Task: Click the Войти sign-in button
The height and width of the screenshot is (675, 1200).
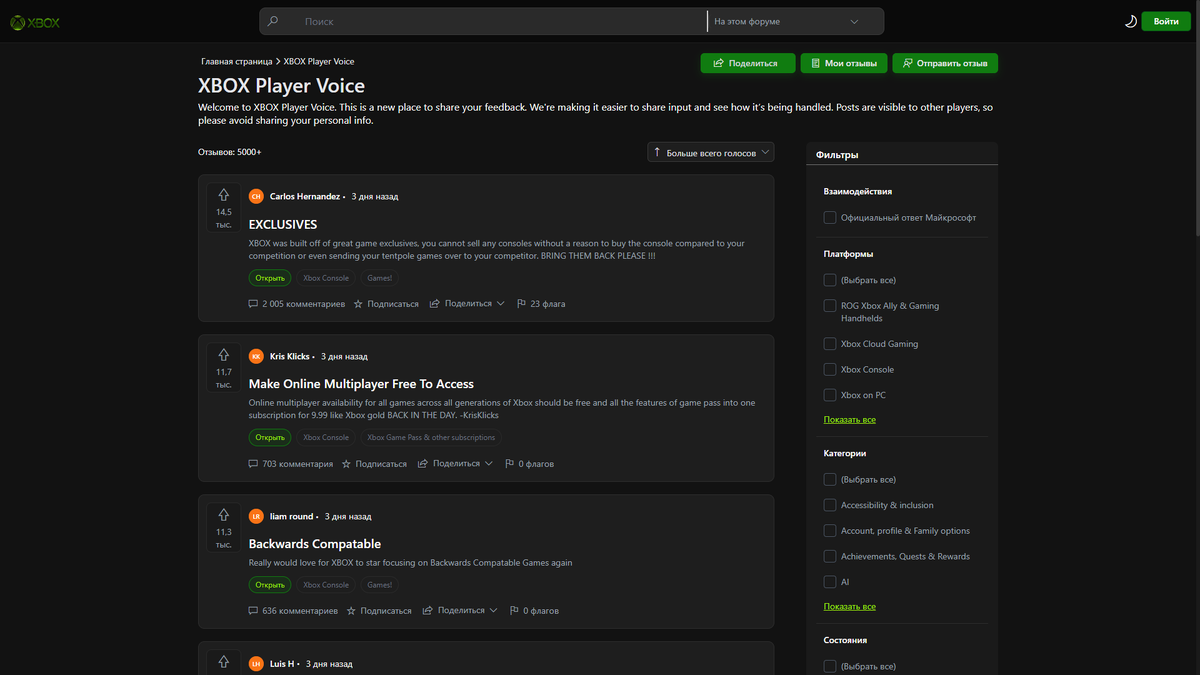Action: tap(1166, 21)
